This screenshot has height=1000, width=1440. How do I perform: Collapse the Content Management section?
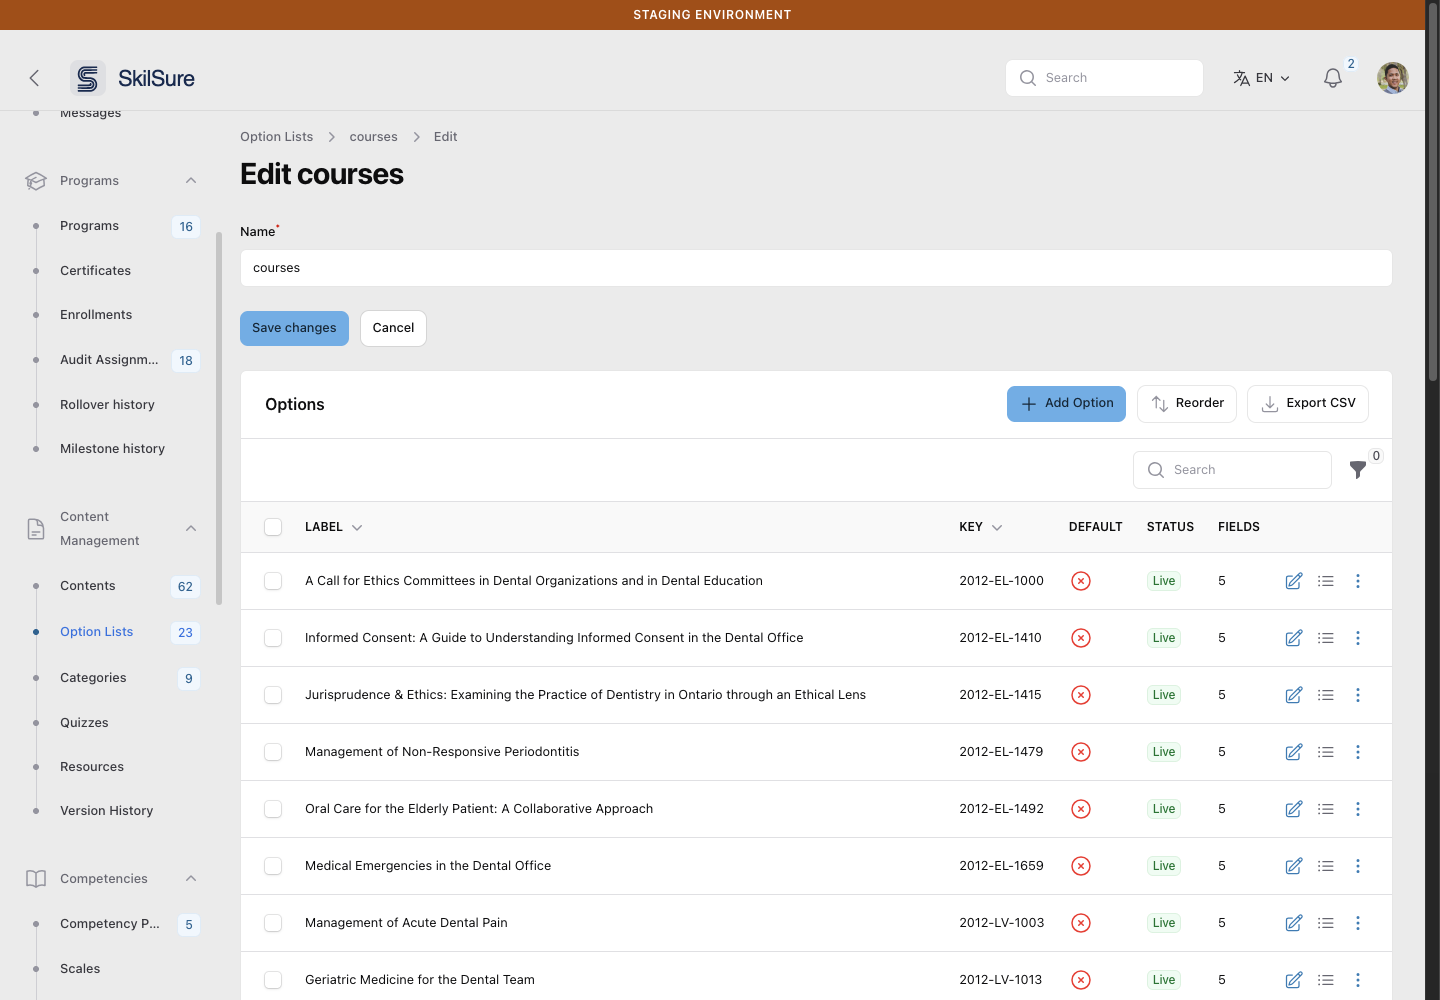pos(191,529)
